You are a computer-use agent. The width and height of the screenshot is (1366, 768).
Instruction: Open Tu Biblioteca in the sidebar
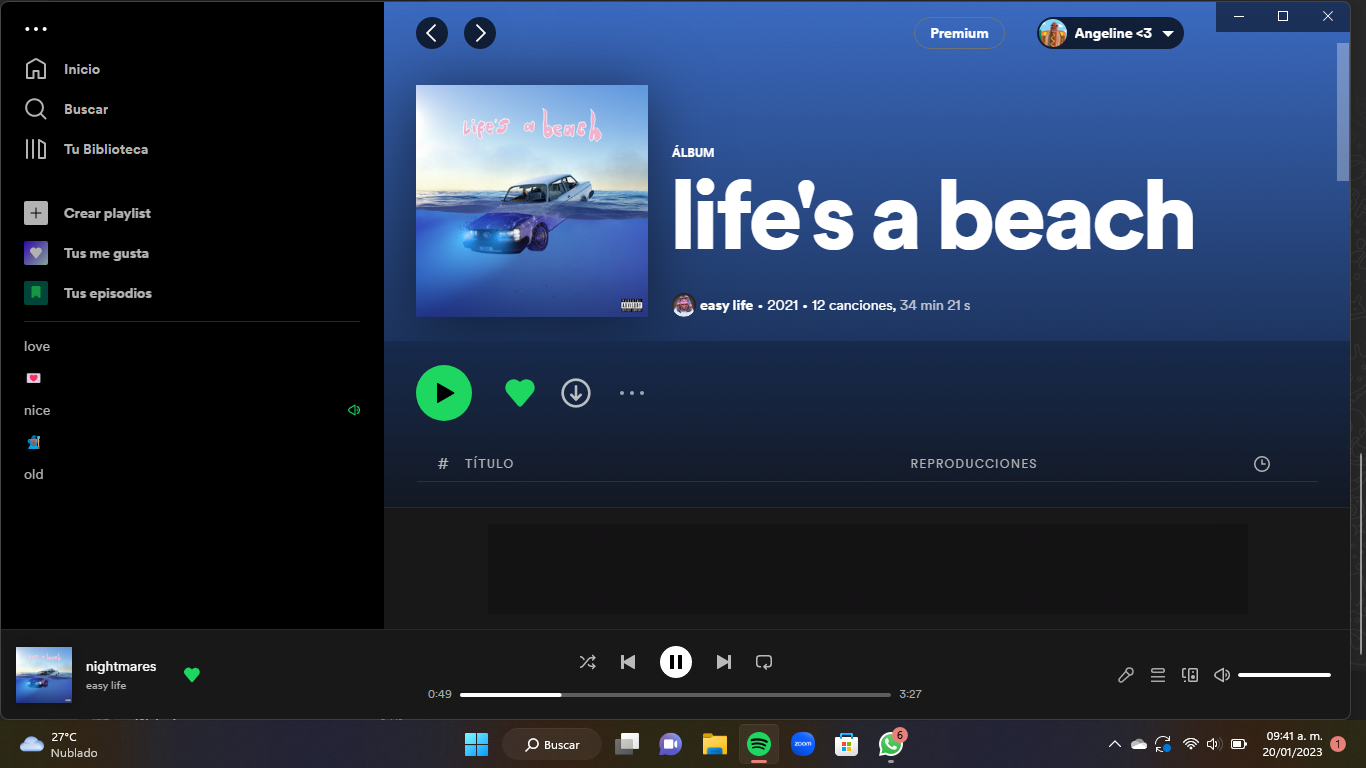pos(105,149)
